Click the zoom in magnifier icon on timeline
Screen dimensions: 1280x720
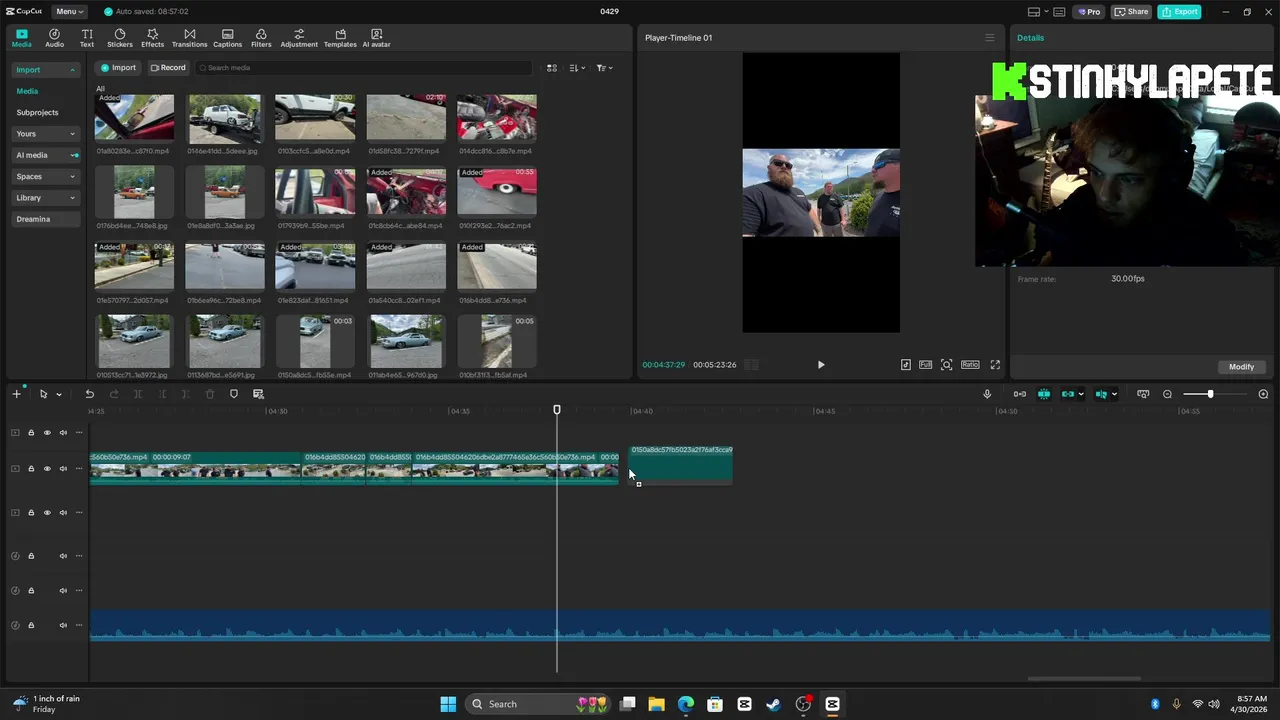[x=1263, y=394]
